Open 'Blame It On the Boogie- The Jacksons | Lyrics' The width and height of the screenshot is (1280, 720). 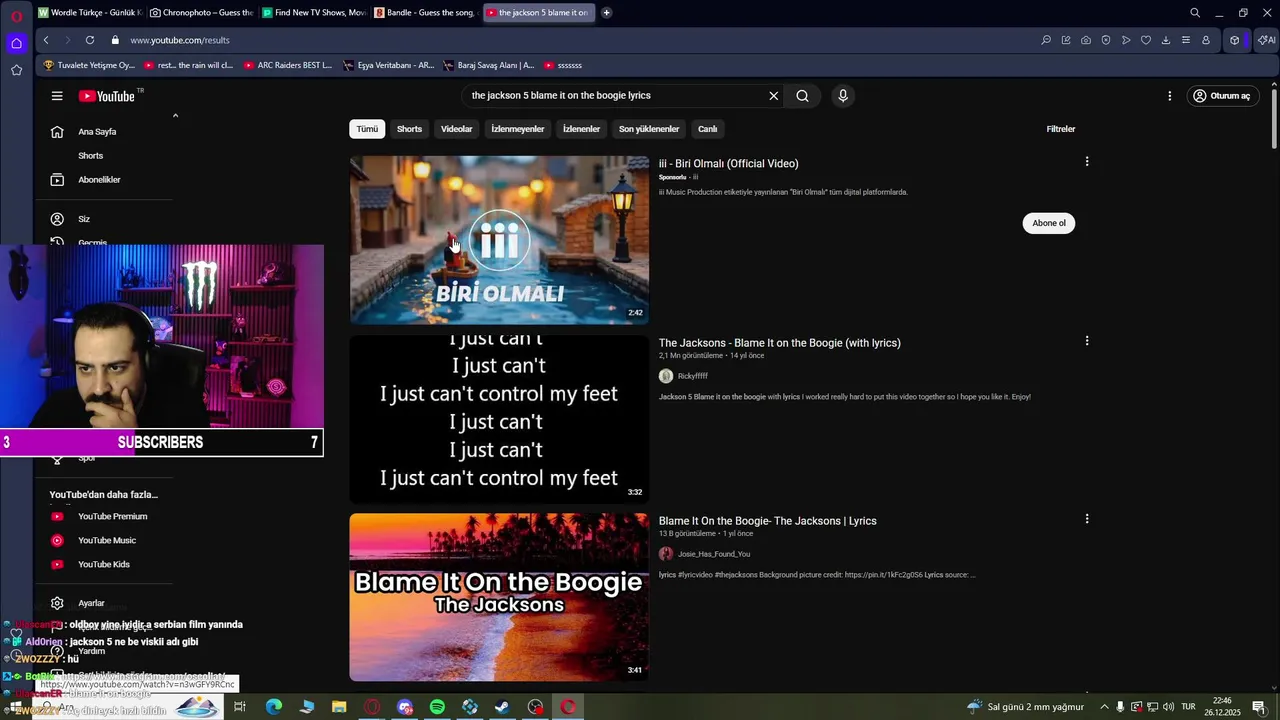click(x=767, y=521)
